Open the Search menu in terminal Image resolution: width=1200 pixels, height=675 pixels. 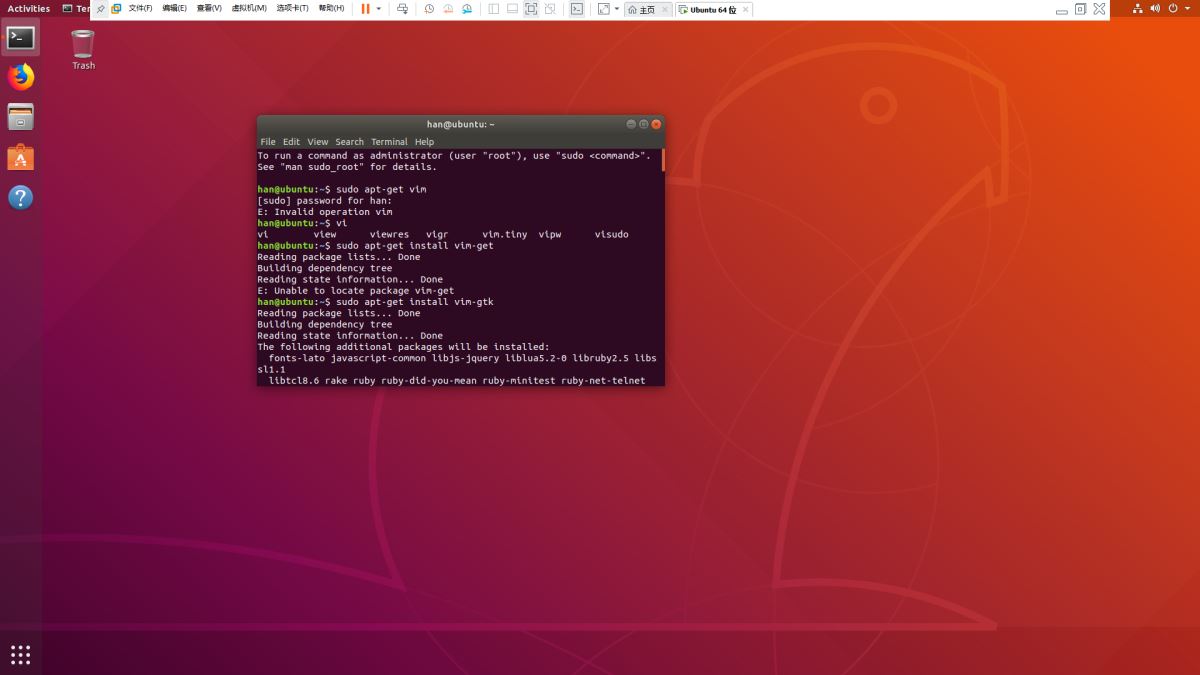point(349,142)
